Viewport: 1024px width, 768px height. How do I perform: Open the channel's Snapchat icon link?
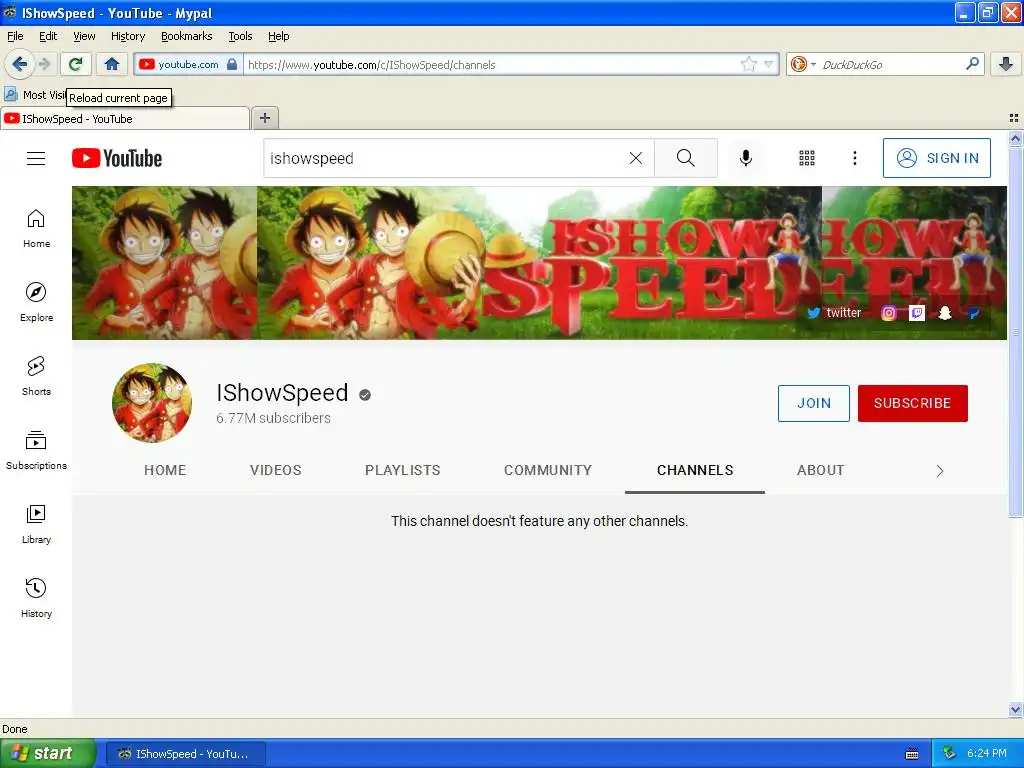click(945, 313)
